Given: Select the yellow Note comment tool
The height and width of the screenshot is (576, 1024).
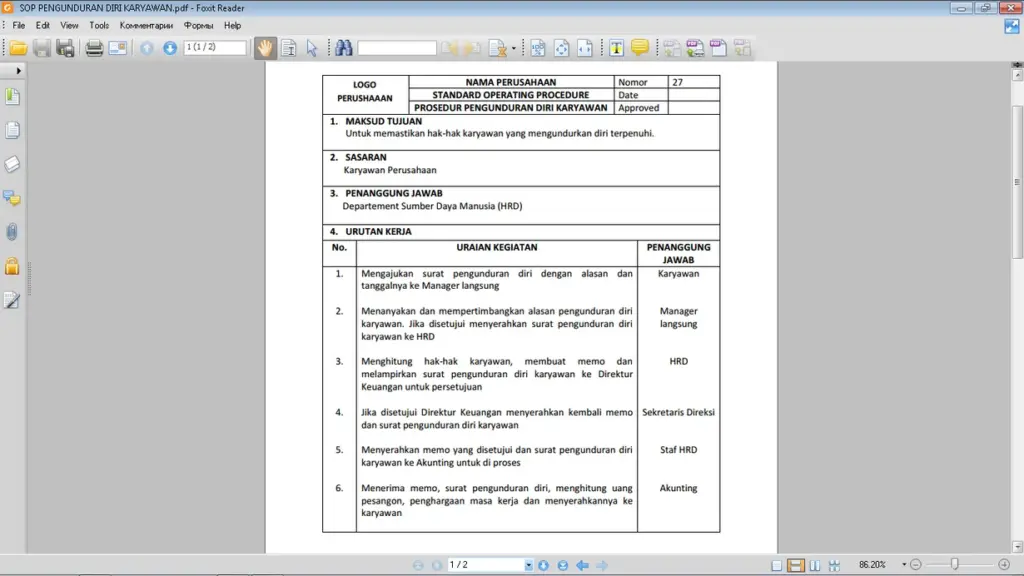Looking at the screenshot, I should coord(639,48).
